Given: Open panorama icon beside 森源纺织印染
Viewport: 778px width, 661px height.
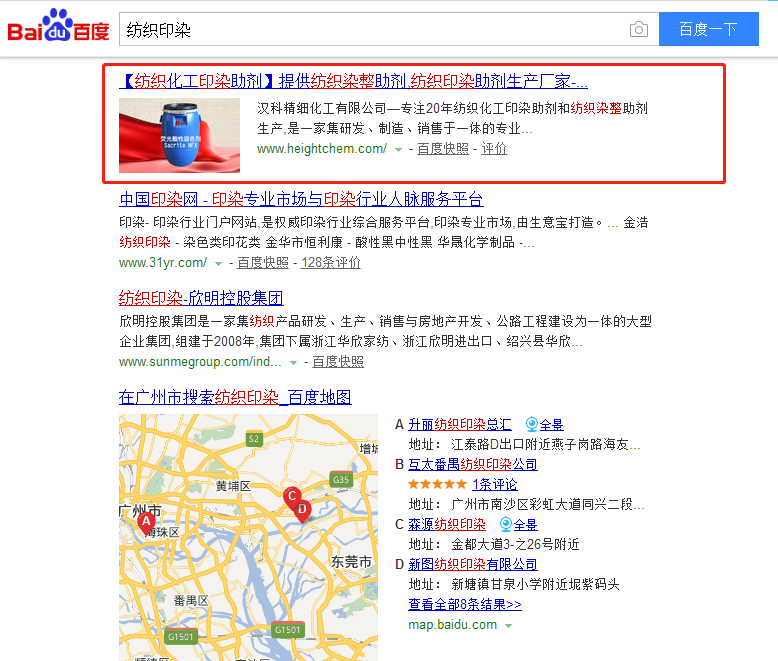Looking at the screenshot, I should click(506, 524).
